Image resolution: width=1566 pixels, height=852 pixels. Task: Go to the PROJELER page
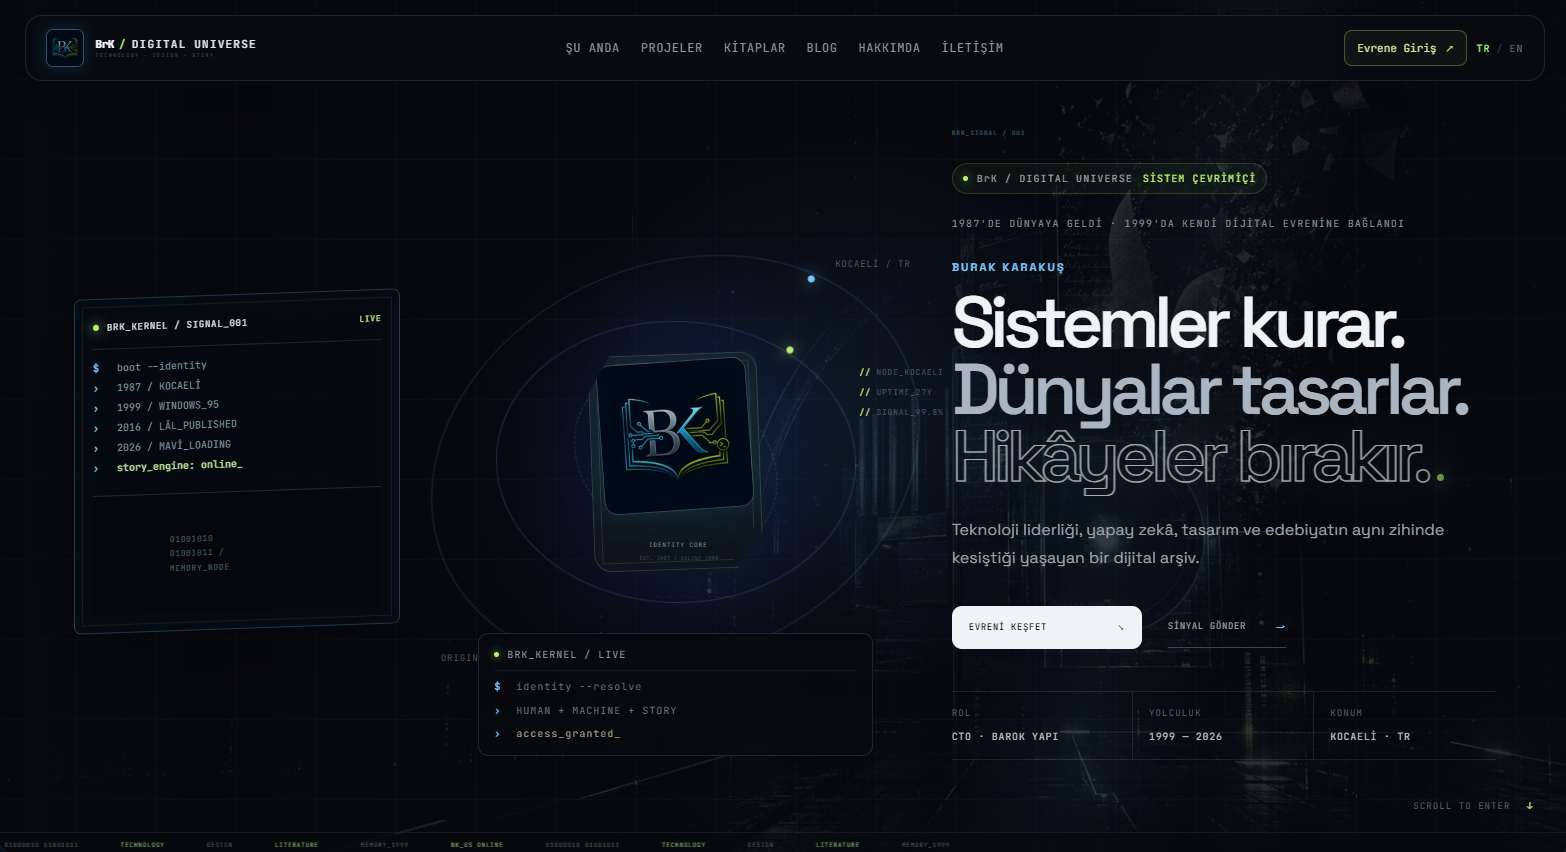tap(671, 48)
